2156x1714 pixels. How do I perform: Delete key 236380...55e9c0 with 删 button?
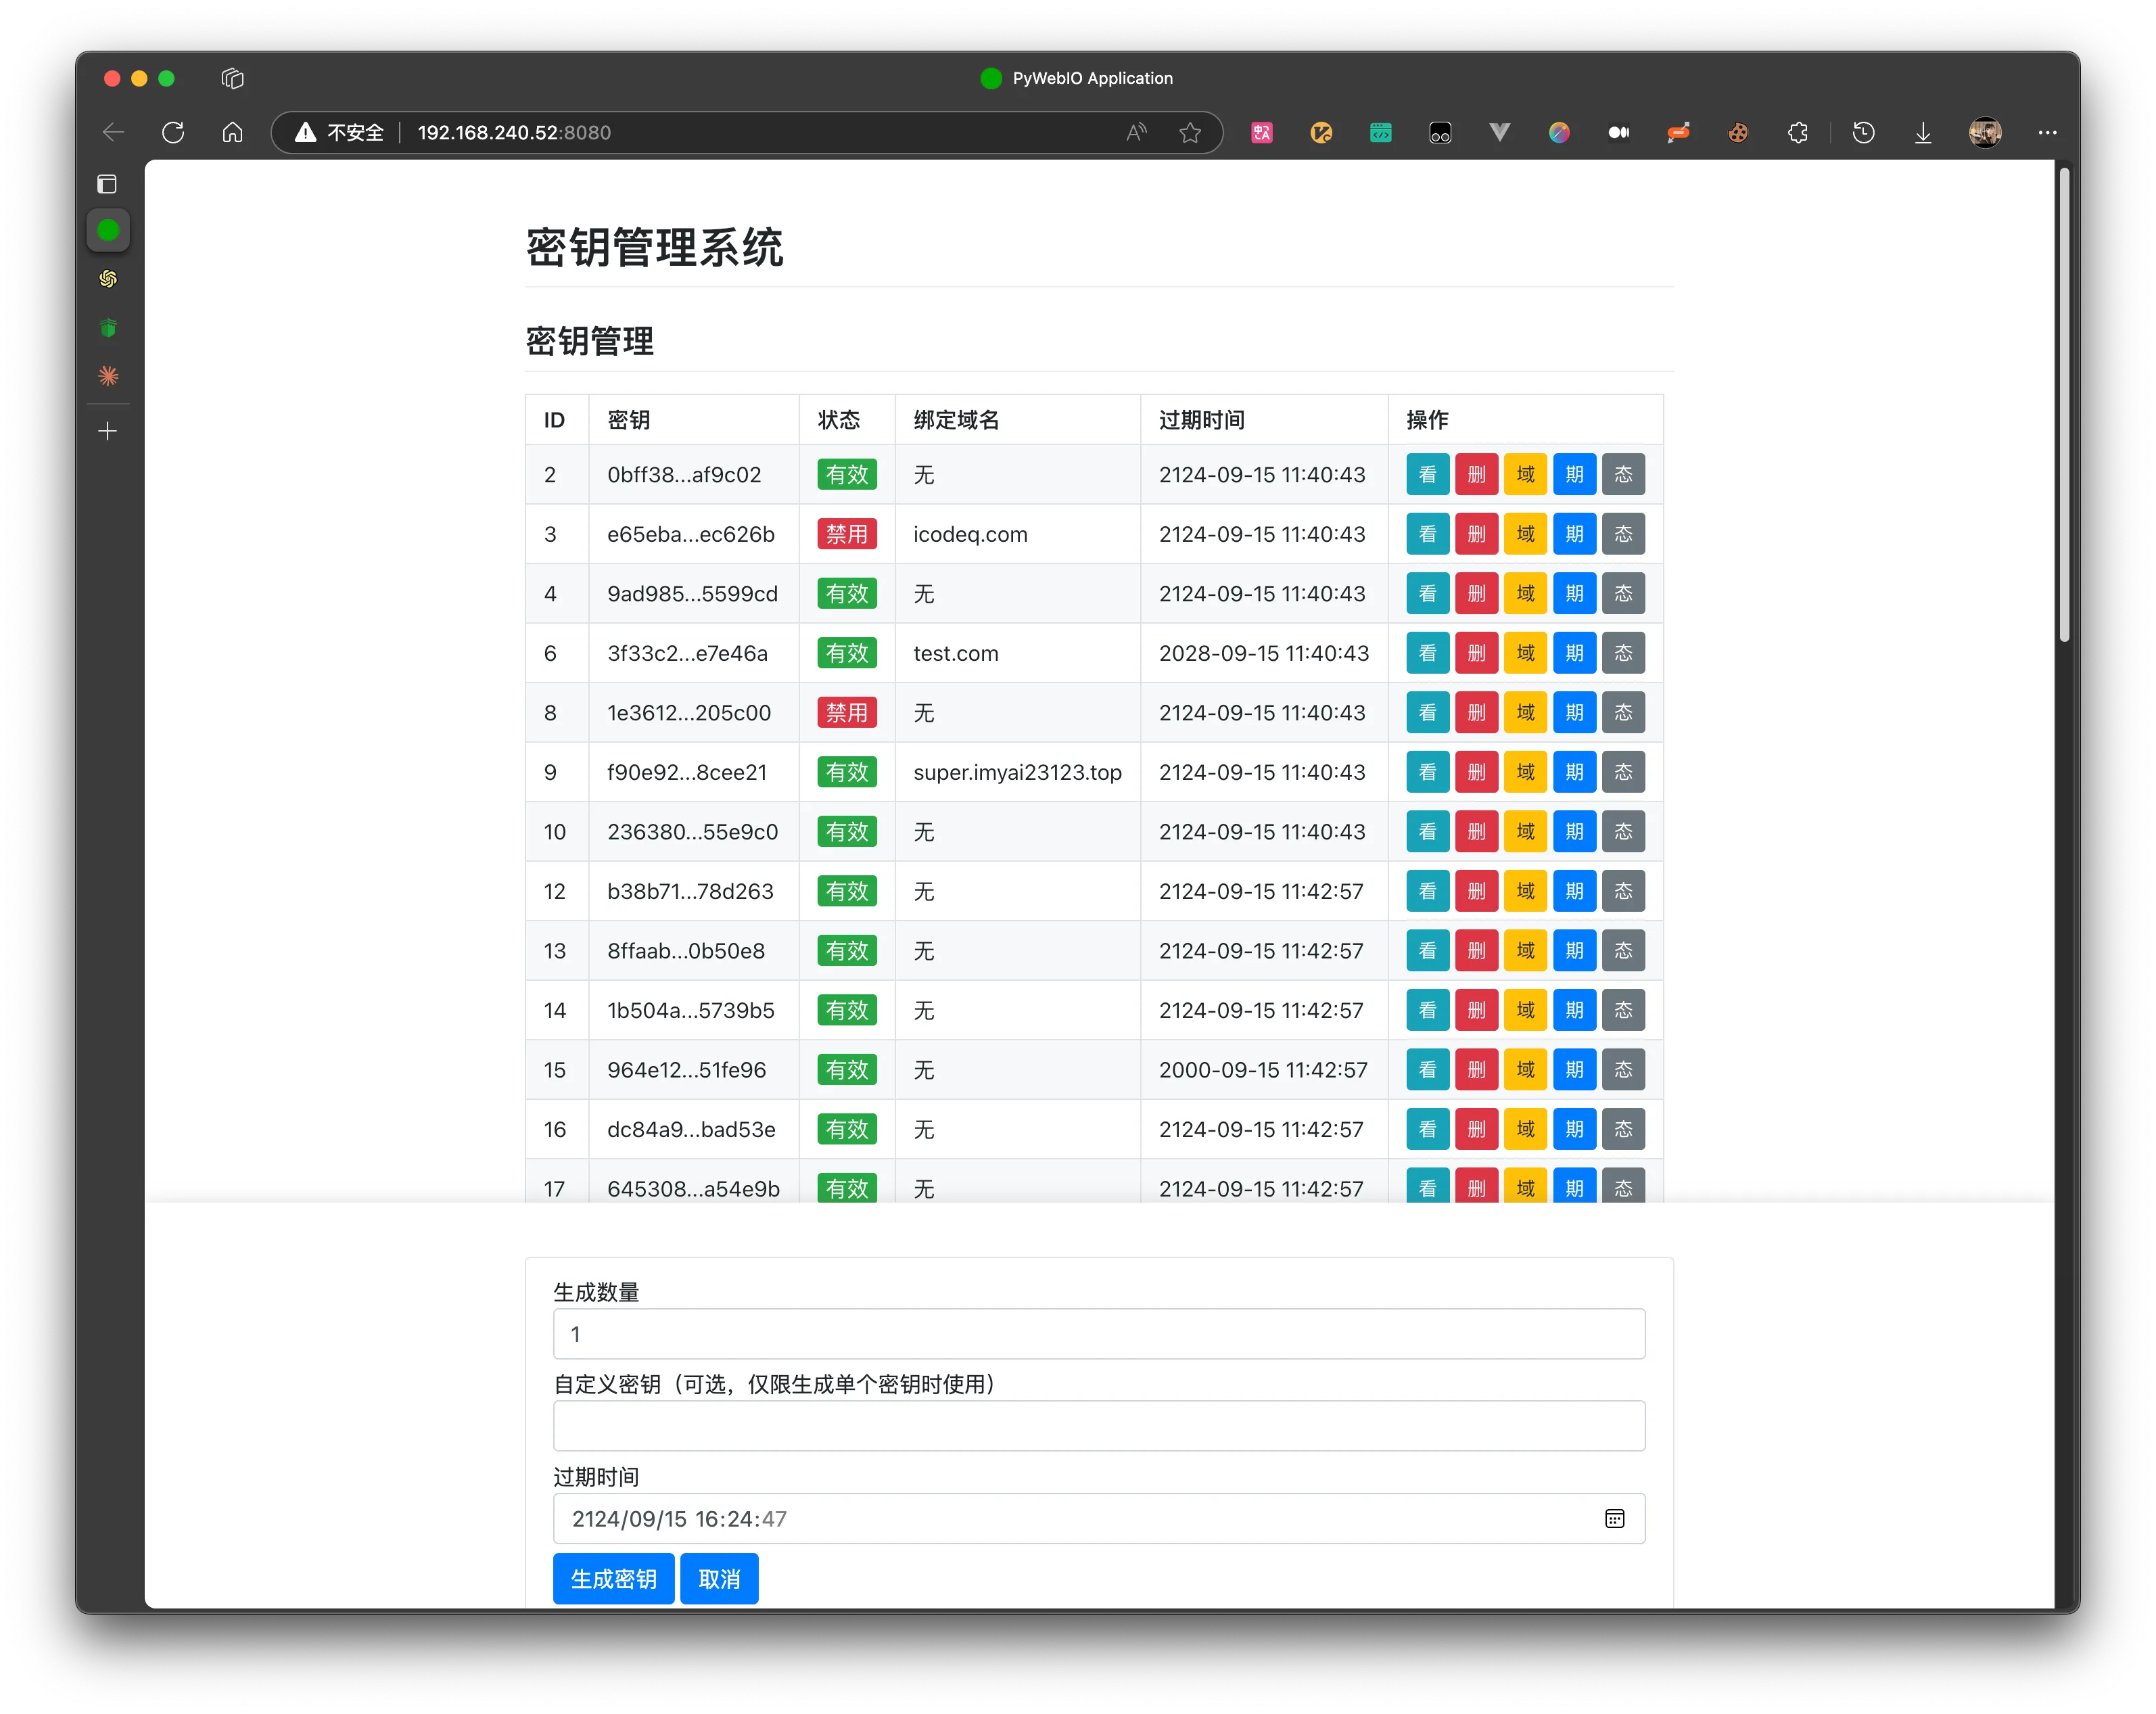click(x=1476, y=832)
